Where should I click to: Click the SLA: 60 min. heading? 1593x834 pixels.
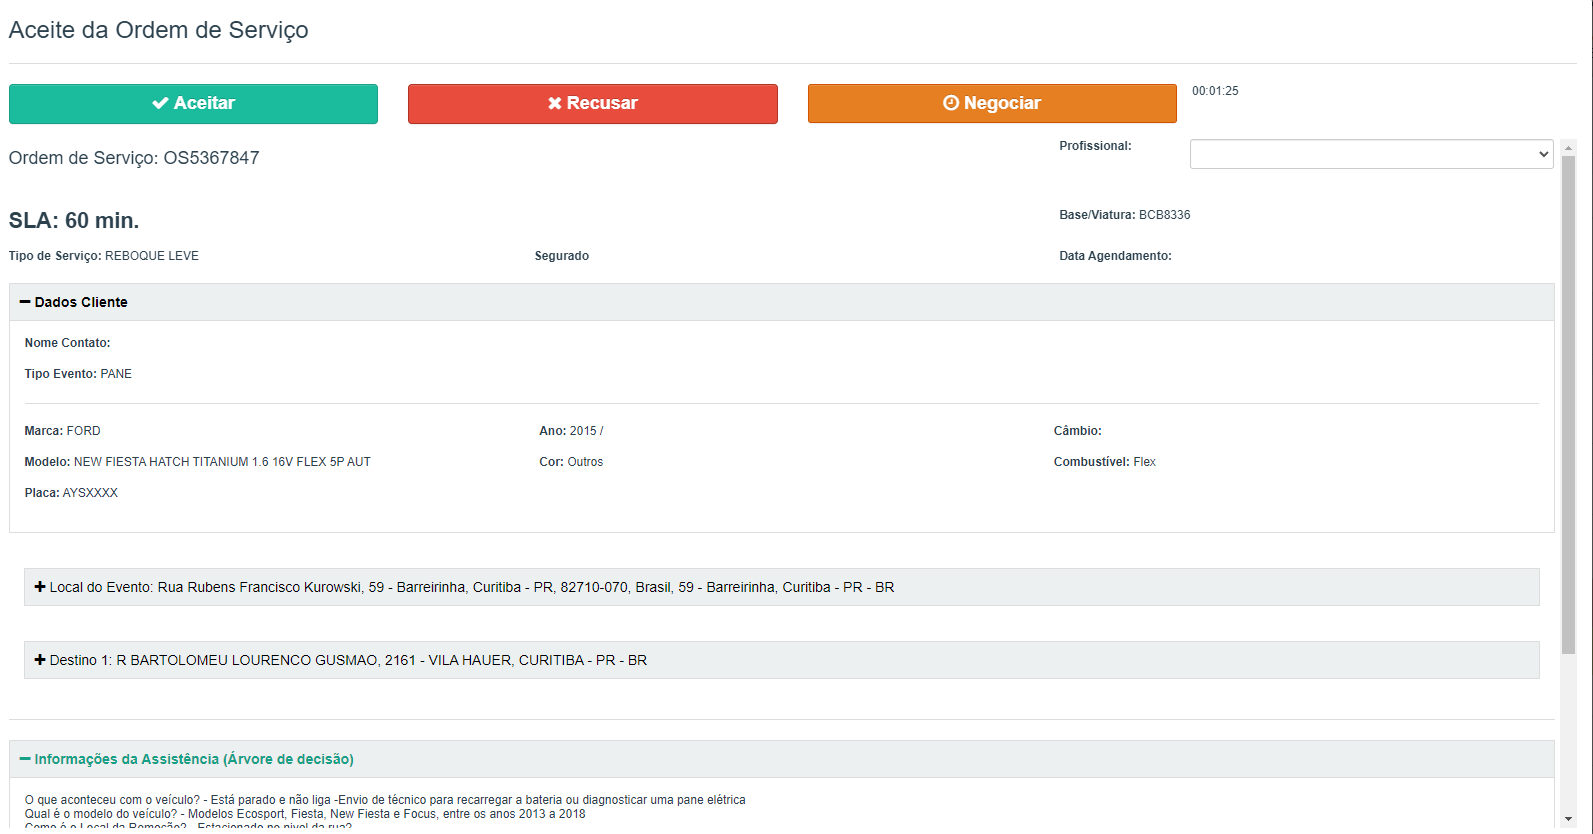click(x=74, y=220)
